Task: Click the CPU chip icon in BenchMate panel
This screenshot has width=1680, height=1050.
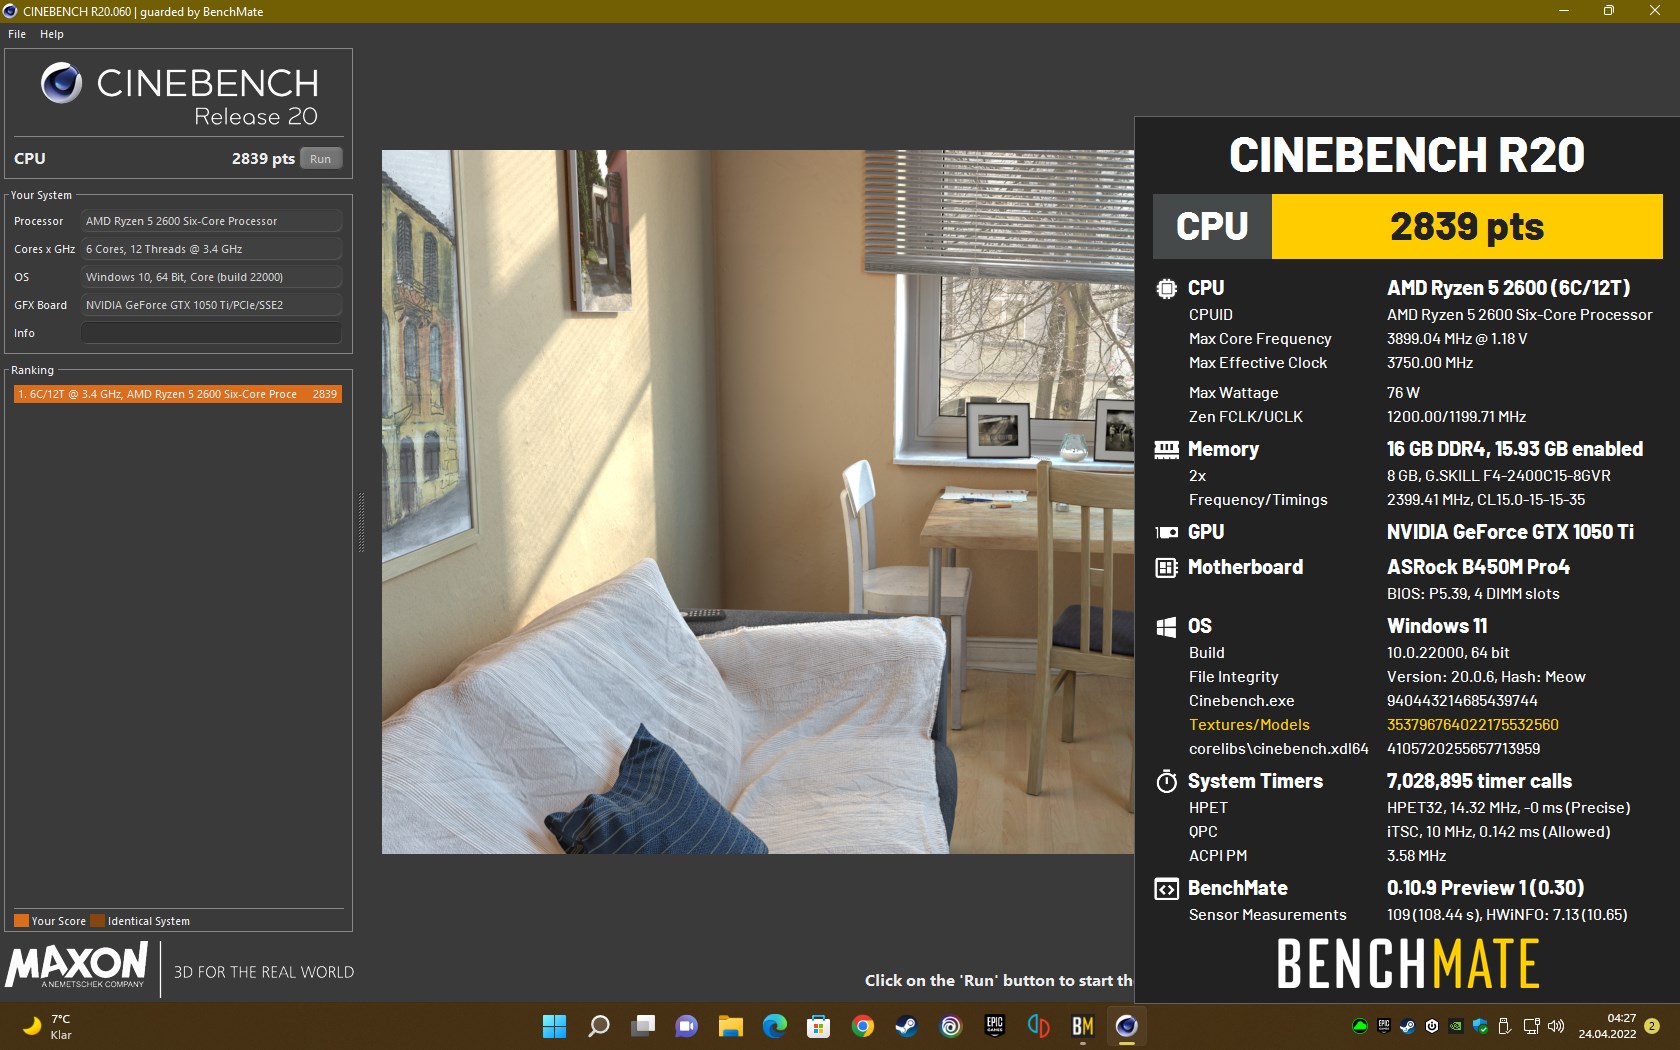Action: pos(1166,289)
